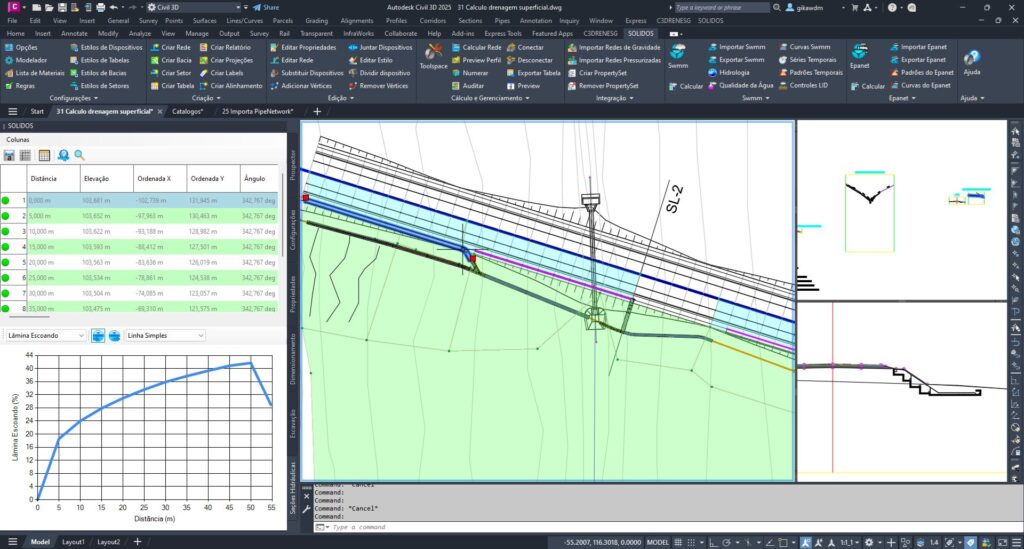
Task: Click the Share button
Action: [266, 7]
